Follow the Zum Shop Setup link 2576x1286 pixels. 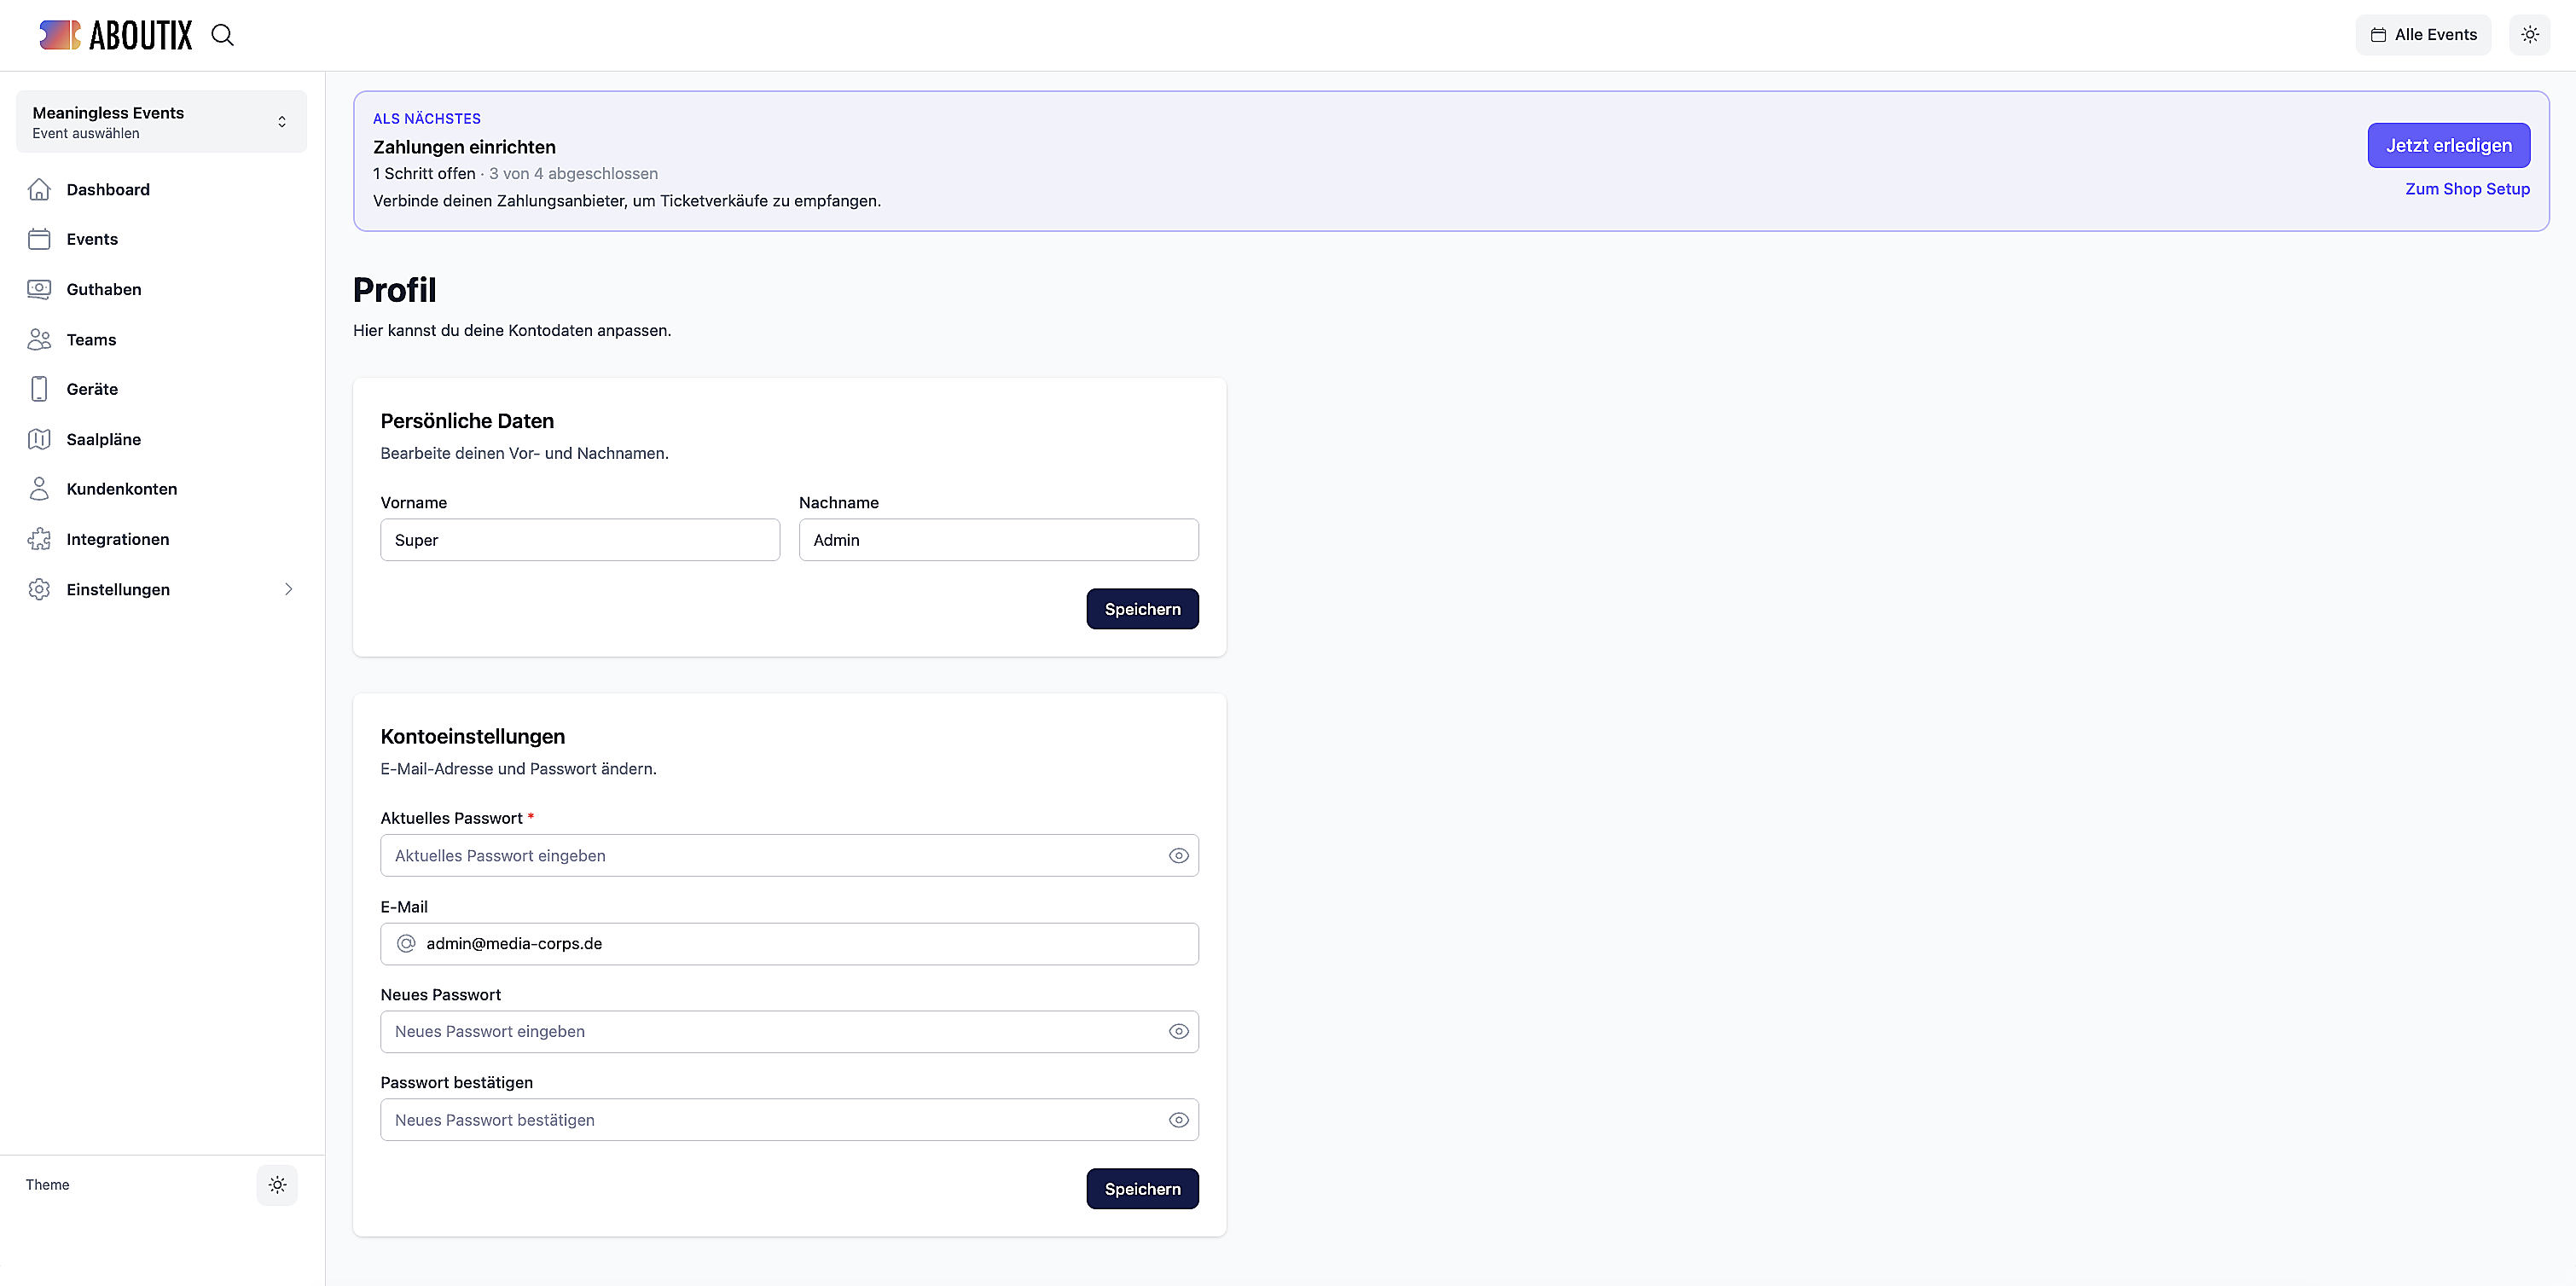click(2467, 189)
